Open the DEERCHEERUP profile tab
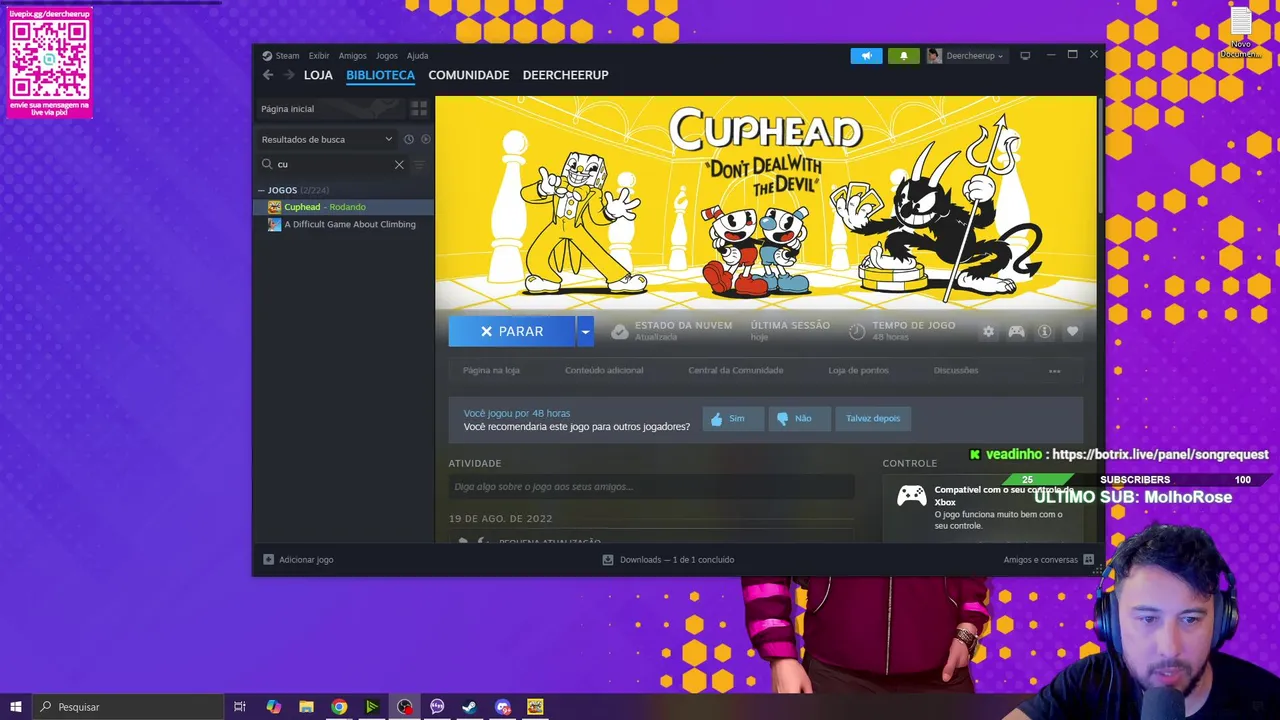 coord(565,75)
